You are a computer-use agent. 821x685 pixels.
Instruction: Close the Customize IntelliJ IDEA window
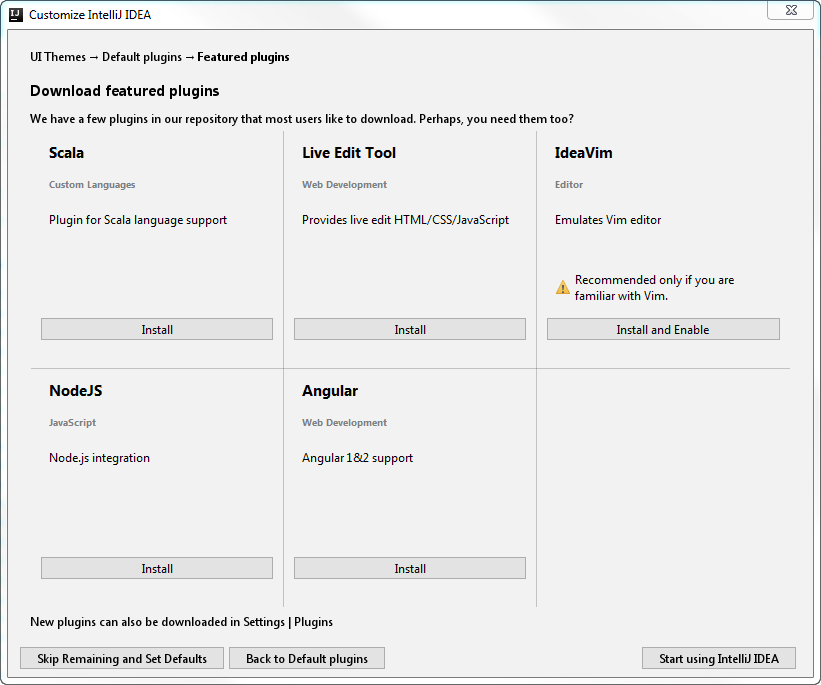[x=790, y=10]
